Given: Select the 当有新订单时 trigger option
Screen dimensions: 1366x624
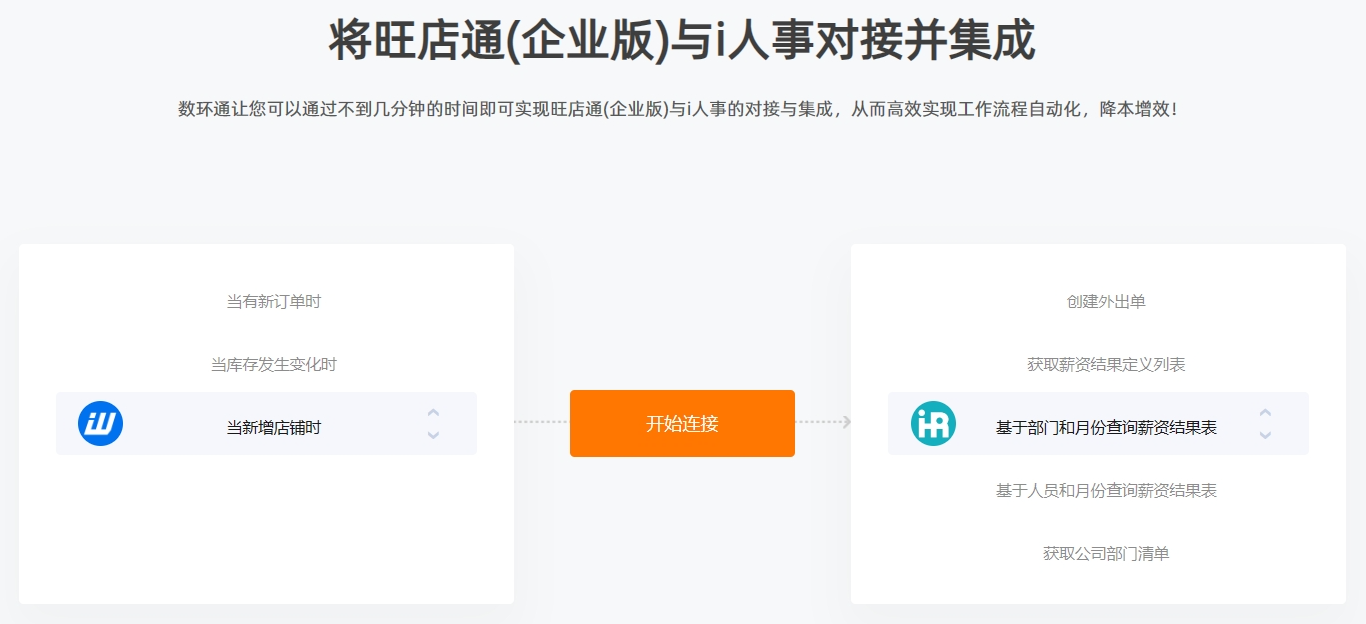Looking at the screenshot, I should point(274,301).
